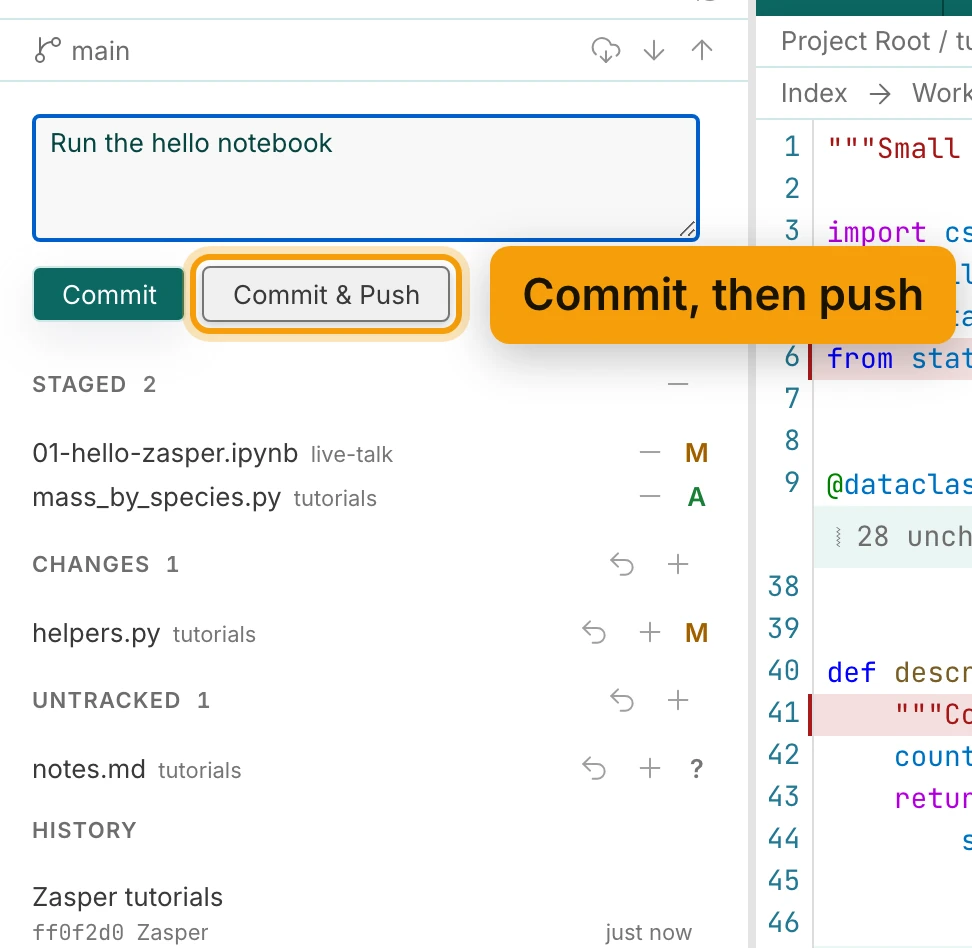Click the main branch name

click(100, 51)
